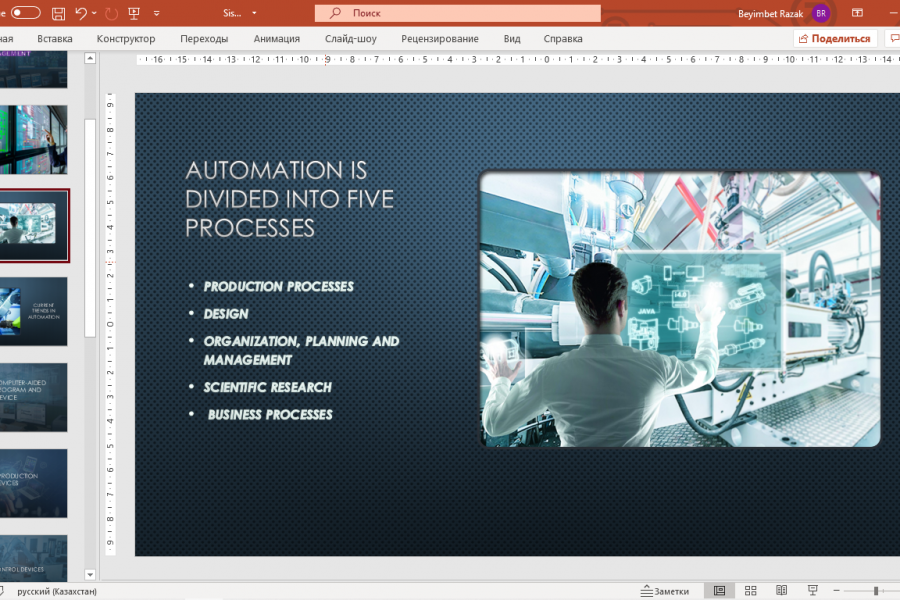Open the Beyimbet Razak account profile

pyautogui.click(x=820, y=13)
